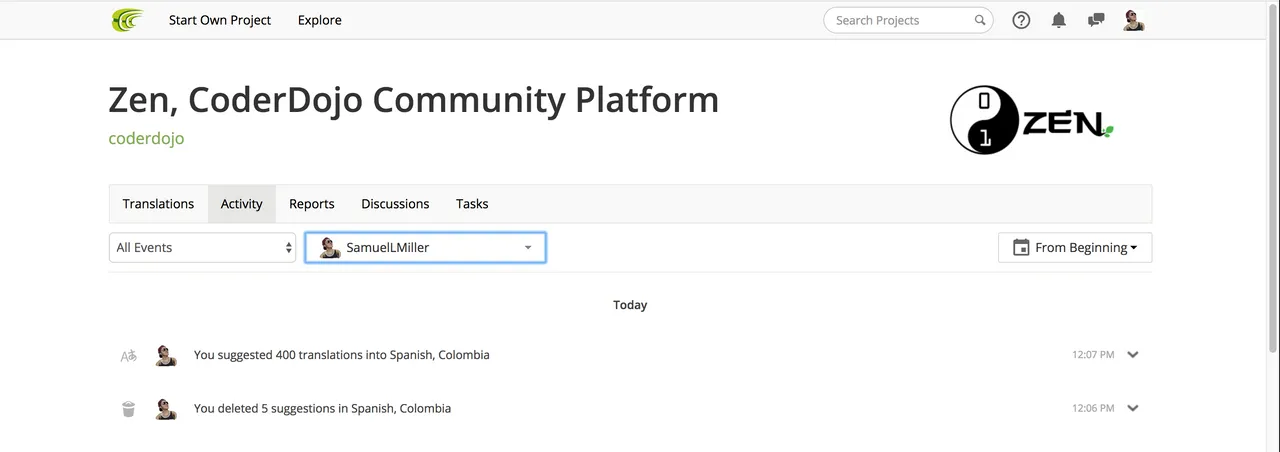Image resolution: width=1280 pixels, height=452 pixels.
Task: Open the Tasks tab
Action: (x=472, y=203)
